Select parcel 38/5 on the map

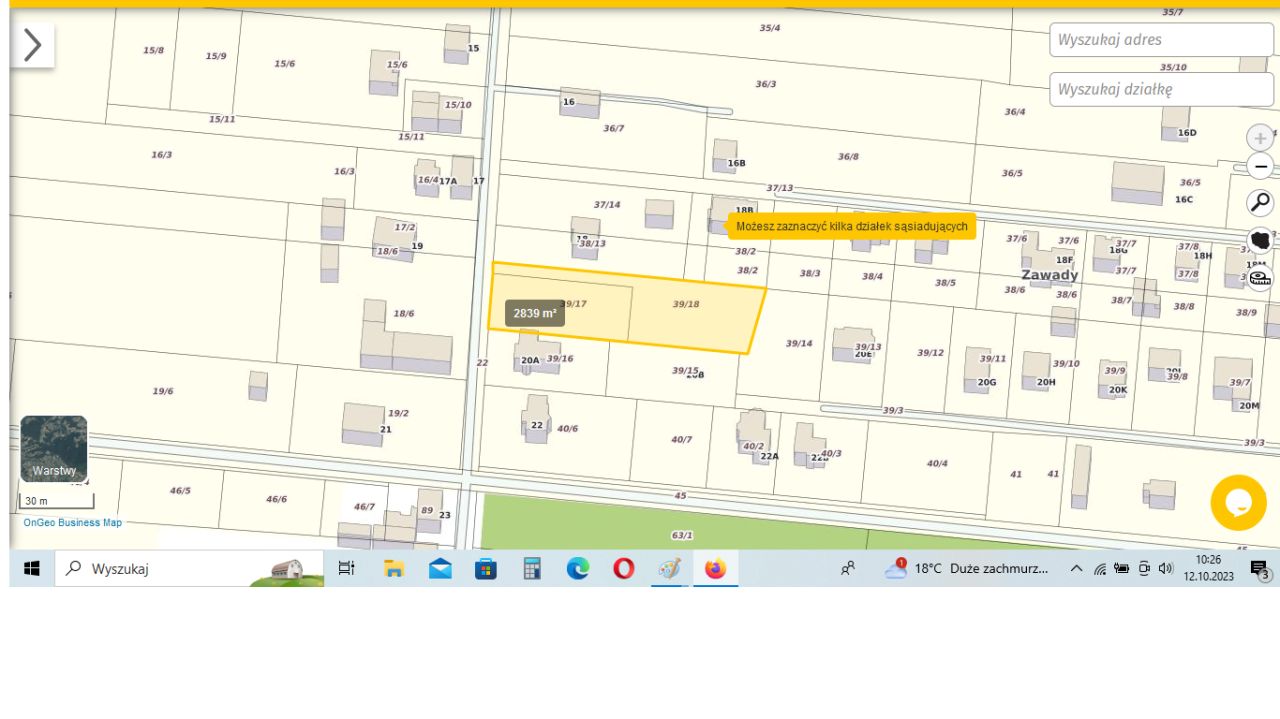pyautogui.click(x=945, y=282)
